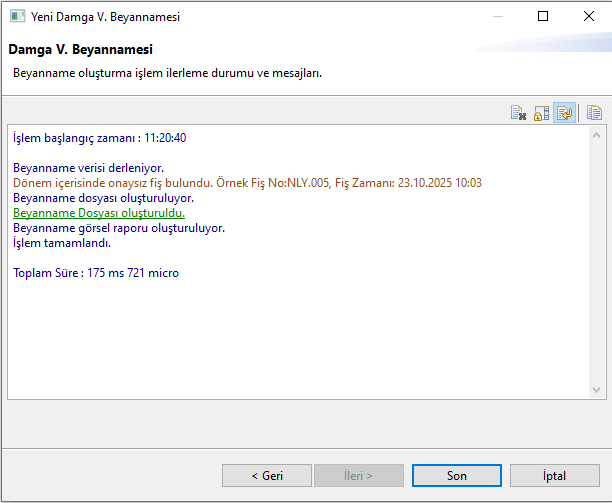Copy log messages using the copy icon
Viewport: 612px width, 503px height.
point(594,113)
